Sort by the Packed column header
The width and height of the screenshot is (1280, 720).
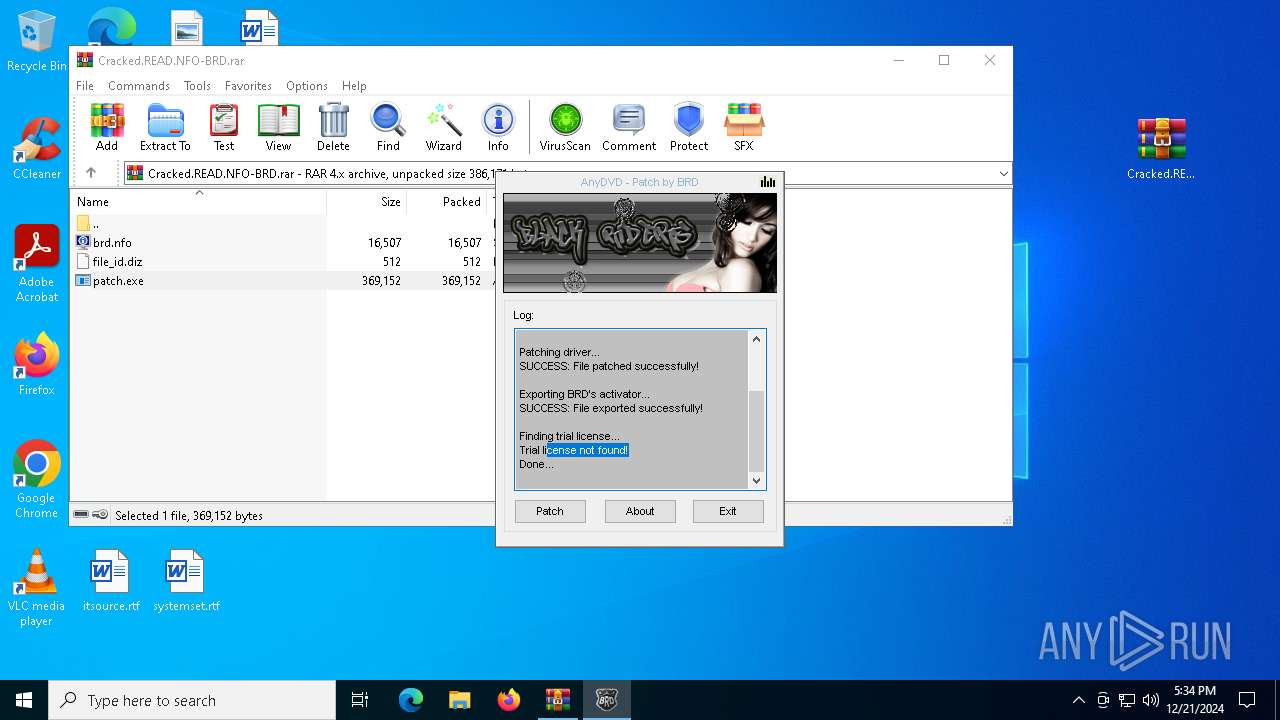tap(446, 201)
